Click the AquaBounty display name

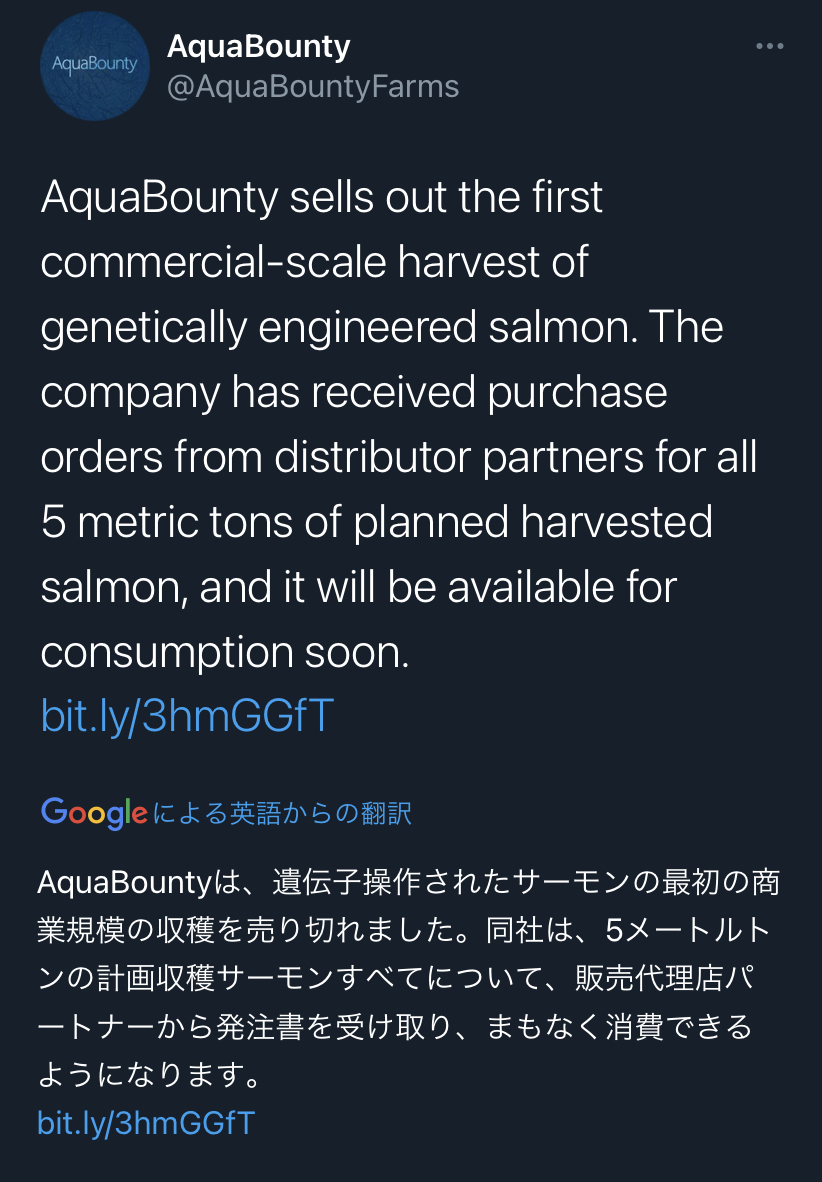[259, 46]
